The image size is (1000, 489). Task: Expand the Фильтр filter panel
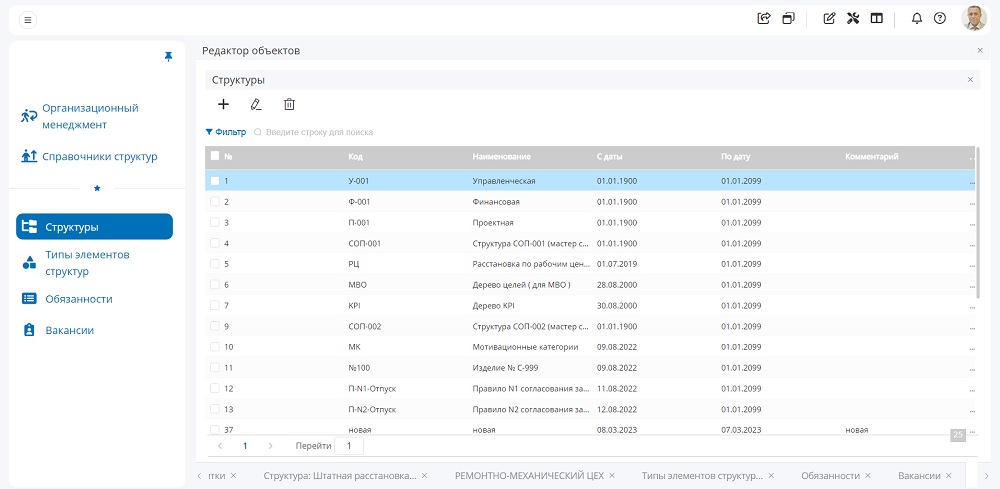point(226,132)
